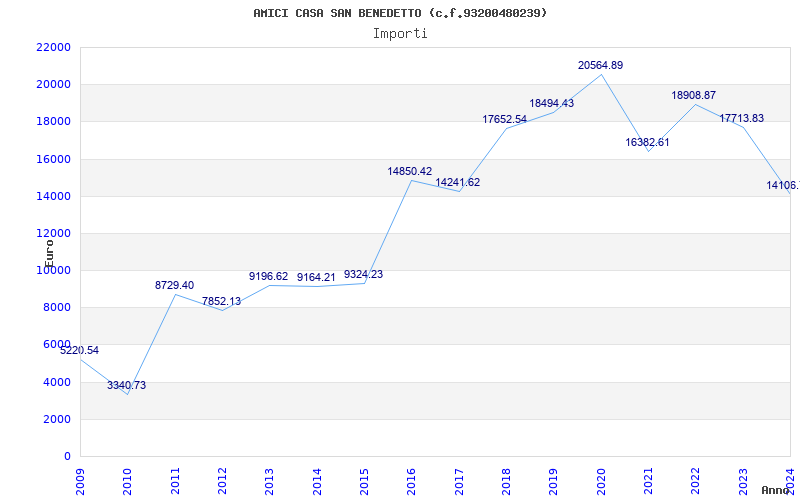The width and height of the screenshot is (800, 500).
Task: Click the y-axis tick 16000
Action: pos(54,159)
